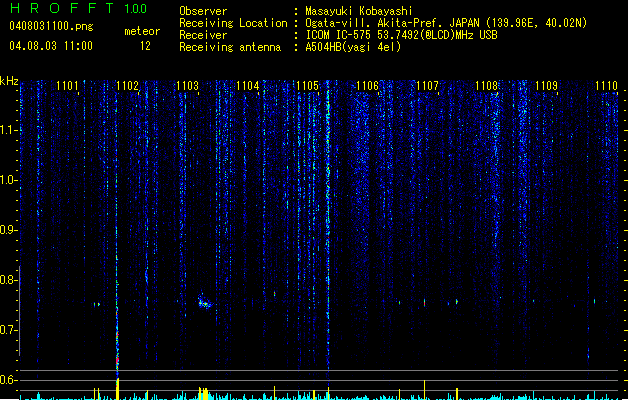
Task: Click the Receiving Location label
Action: (x=233, y=23)
